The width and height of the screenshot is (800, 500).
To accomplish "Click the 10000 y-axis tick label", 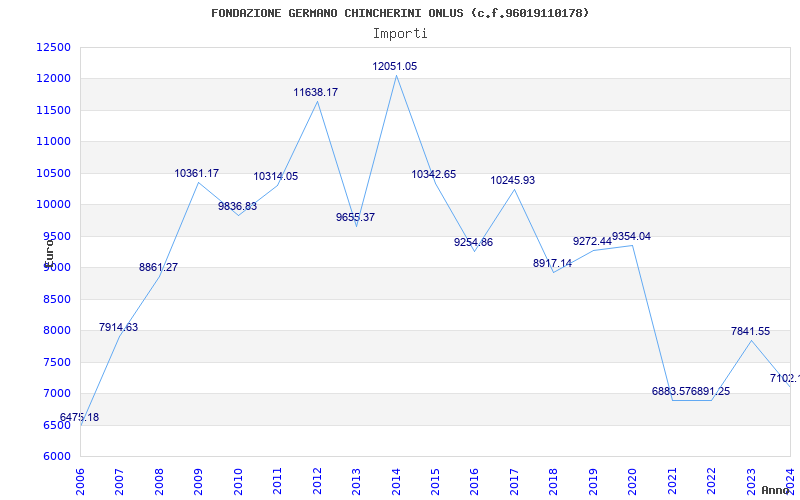I will (x=54, y=205).
